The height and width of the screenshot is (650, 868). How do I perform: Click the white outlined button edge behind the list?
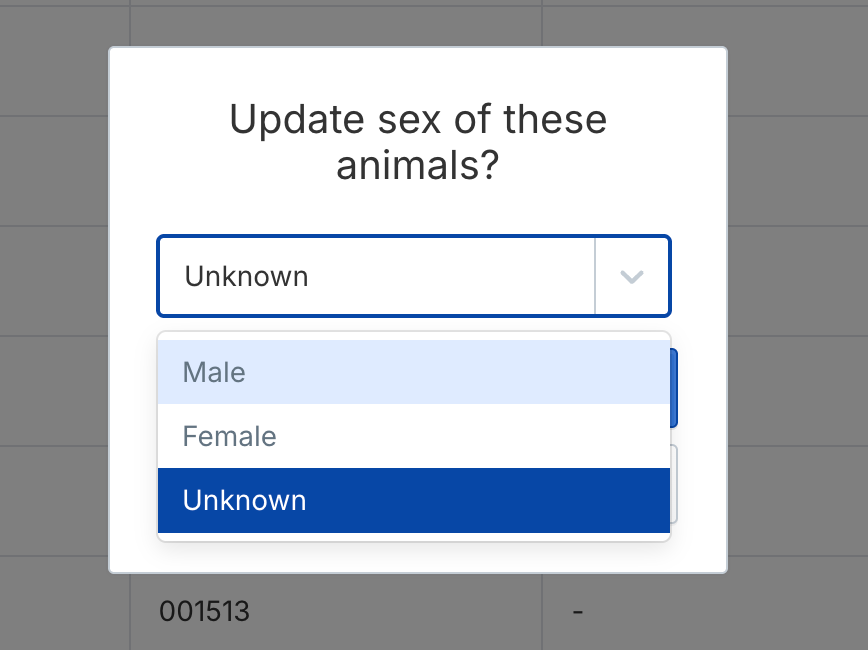pyautogui.click(x=674, y=484)
